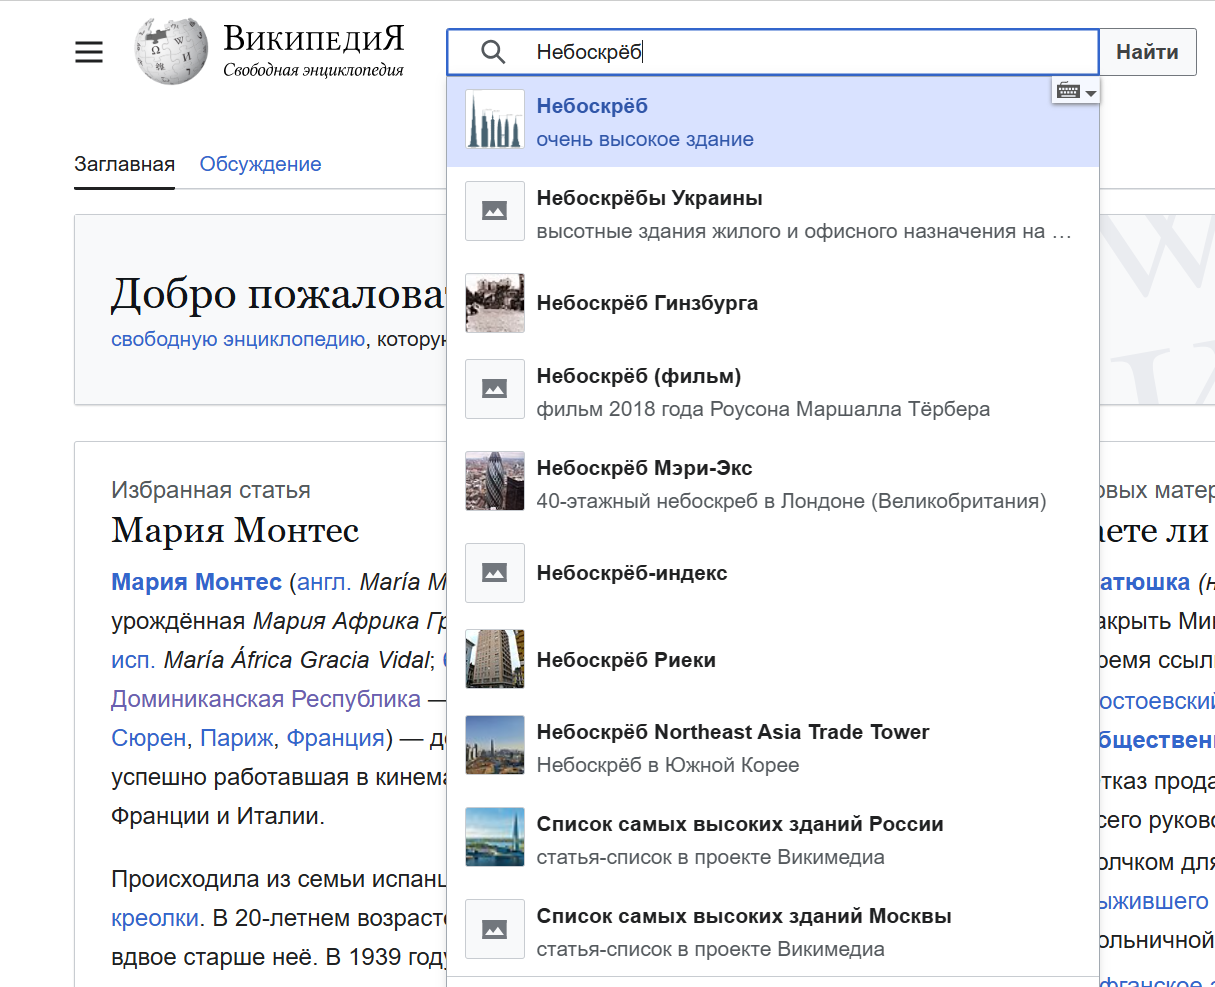Follow the Сюрен link
Screen dimensions: 1215x987
(149, 738)
